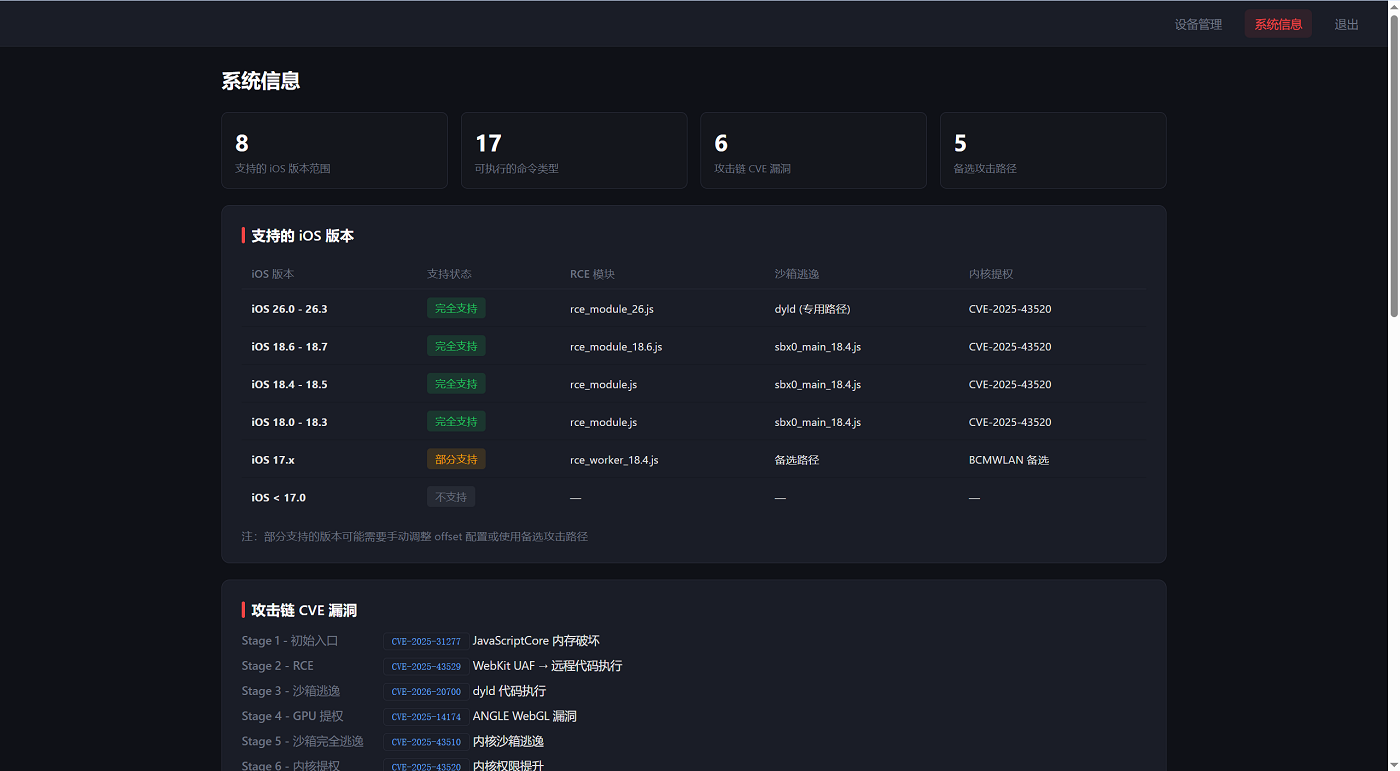Click the 退出 logout link
The width and height of the screenshot is (1400, 771).
[x=1346, y=24]
